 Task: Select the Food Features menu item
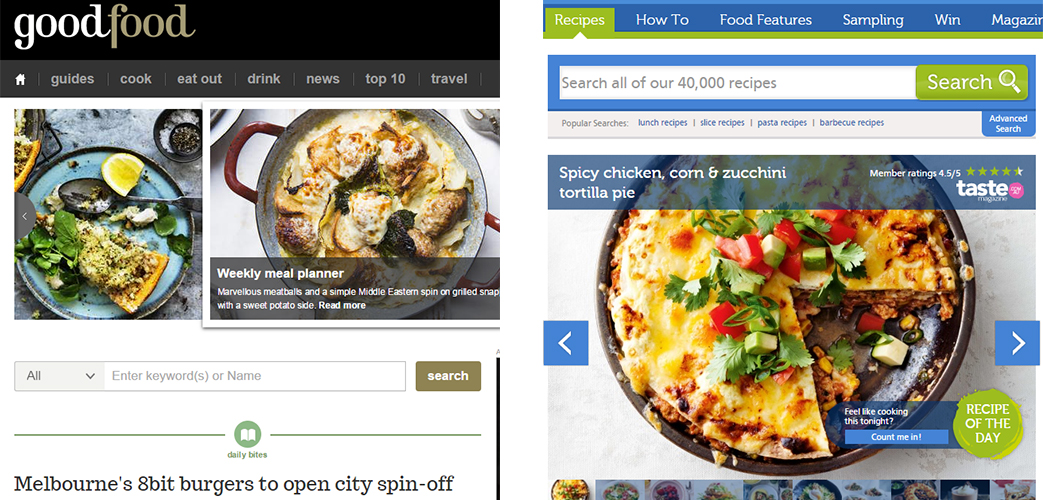point(766,20)
